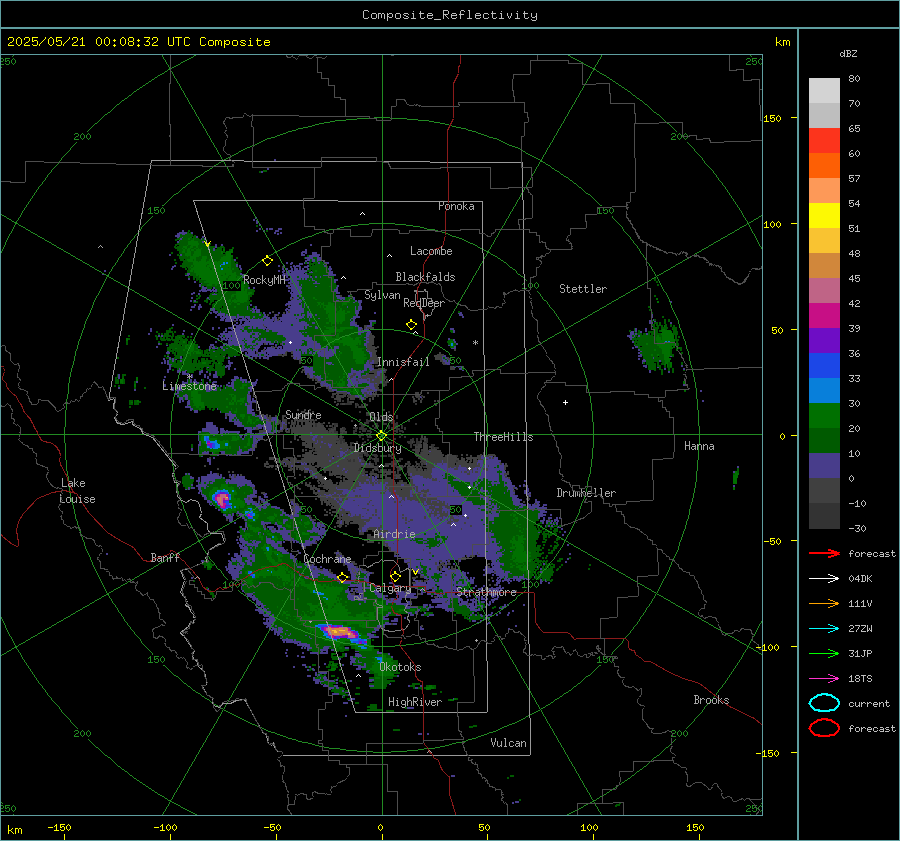This screenshot has width=900, height=841.
Task: Click the yellow radar site diamond near Didsbury
Action: tap(381, 436)
